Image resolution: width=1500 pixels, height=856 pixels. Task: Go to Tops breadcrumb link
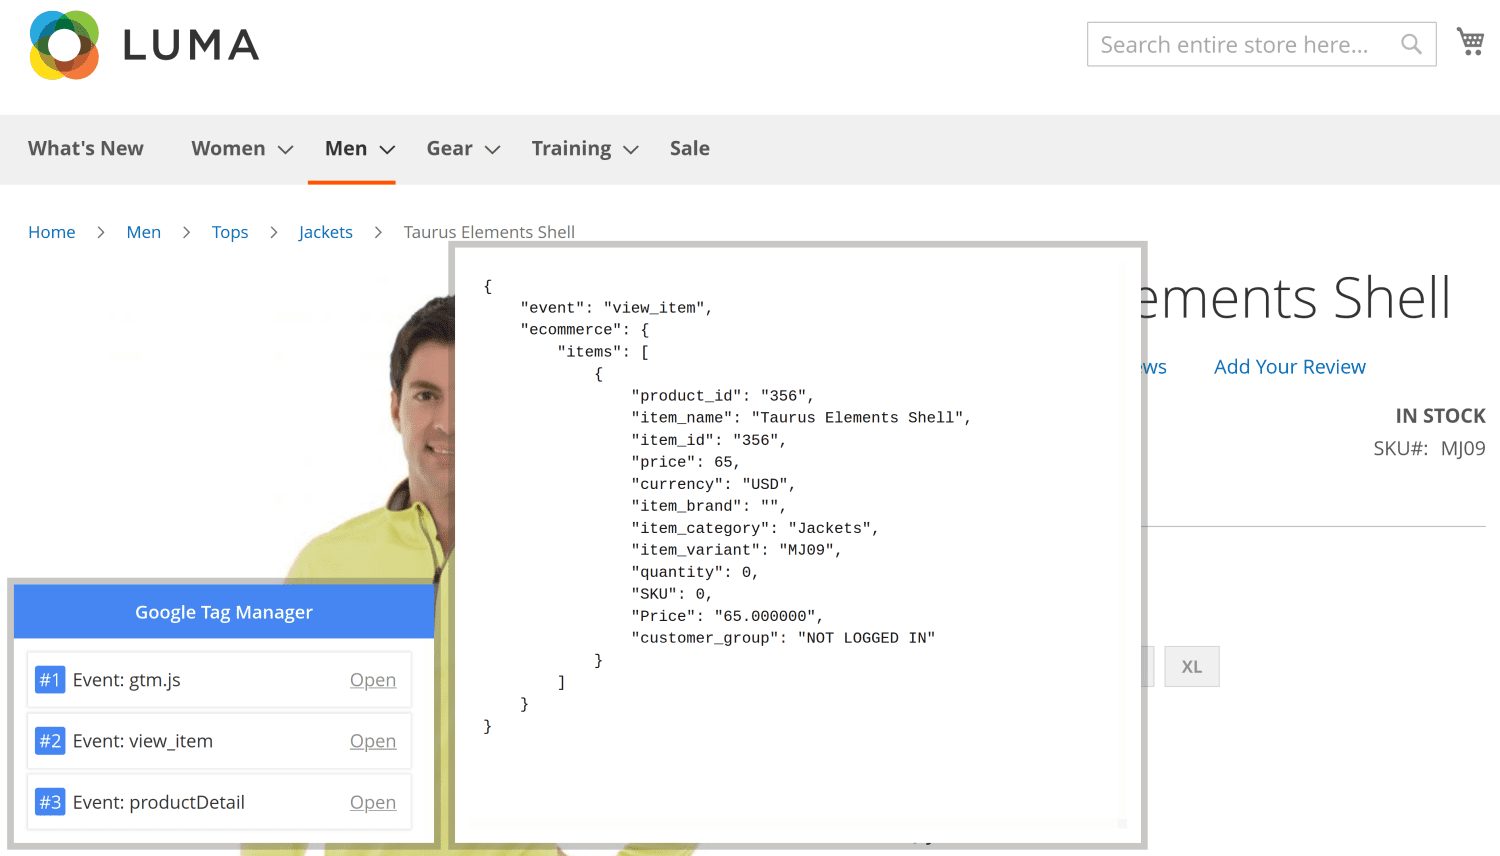pos(230,232)
